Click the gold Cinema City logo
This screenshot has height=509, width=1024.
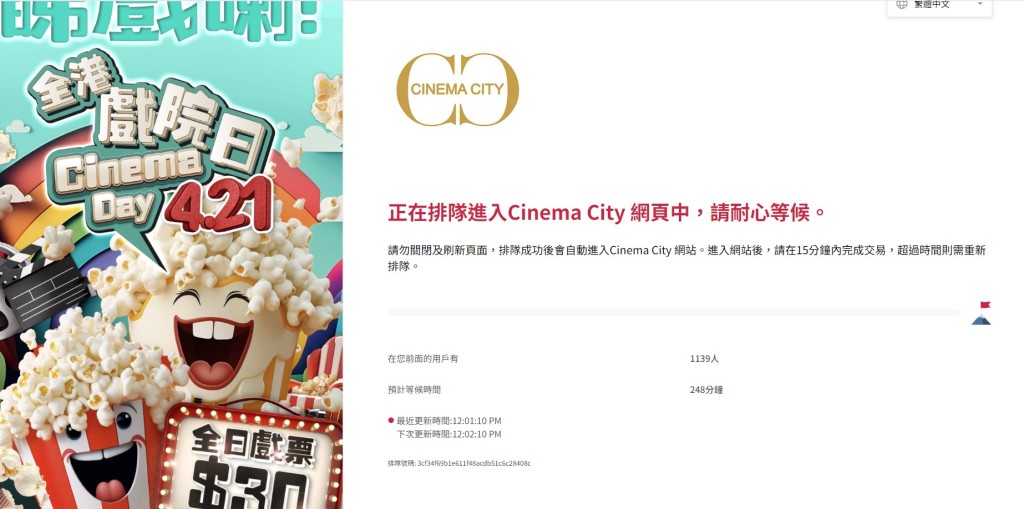[457, 90]
